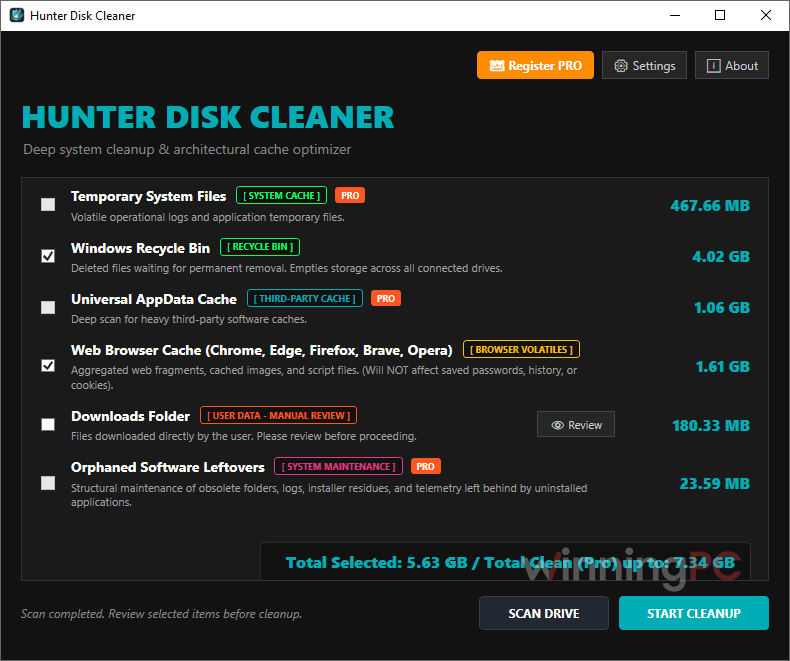Screen dimensions: 790x661
Task: Click the HUNTER DISK CLEANER heading
Action: (208, 117)
